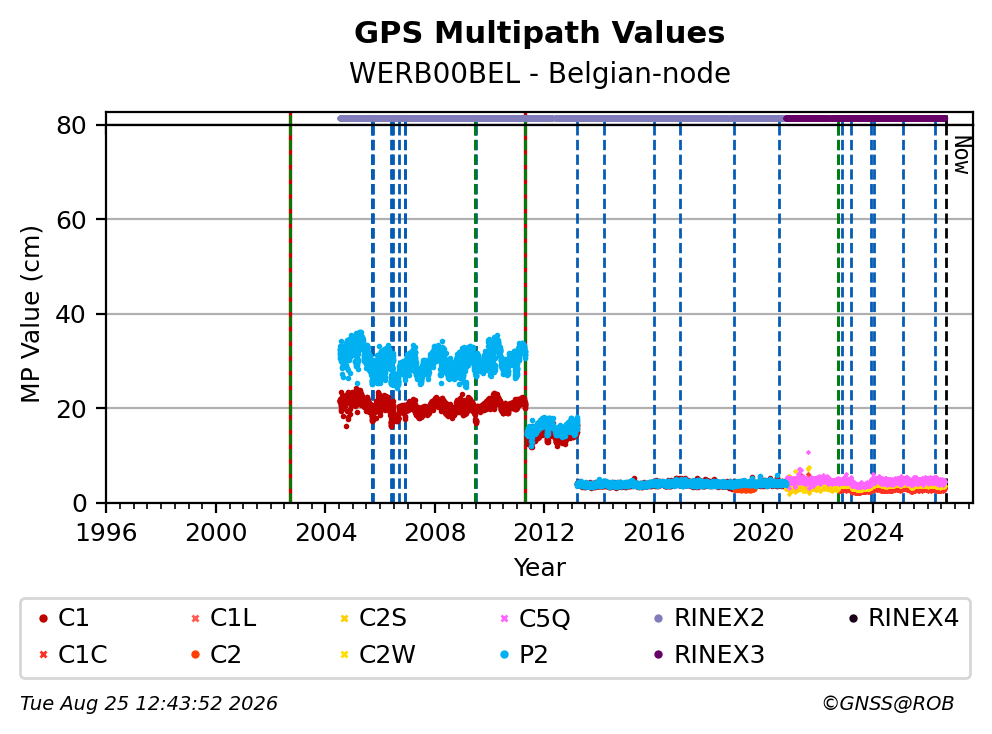This screenshot has width=992, height=734.
Task: Click the GPS Multipath Values title
Action: (540, 32)
